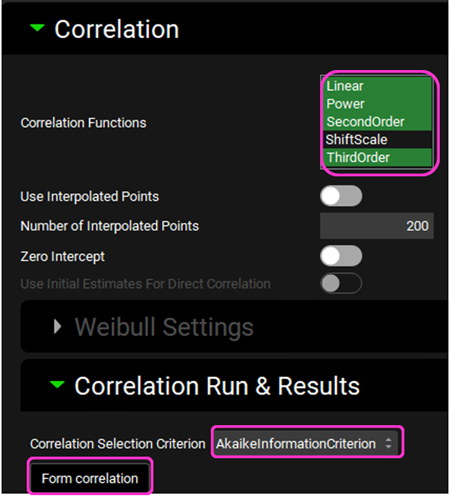Toggle Use Initial Estimates For Direct Correlation
450x496 pixels.
341,283
